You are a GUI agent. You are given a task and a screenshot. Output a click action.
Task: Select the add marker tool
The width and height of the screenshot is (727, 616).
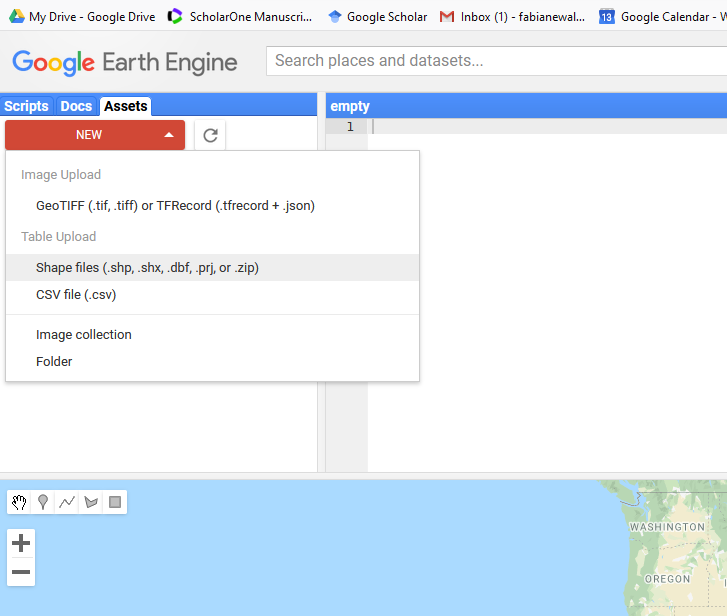(x=43, y=502)
